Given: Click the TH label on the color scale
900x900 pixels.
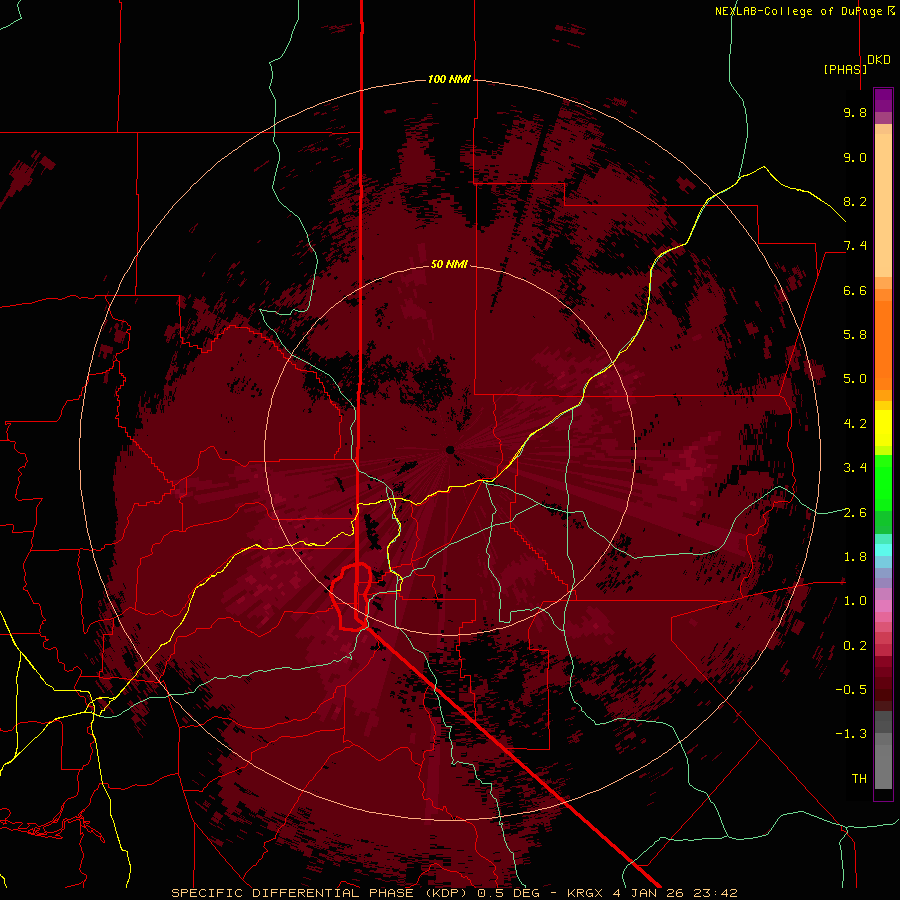Looking at the screenshot, I should tap(859, 779).
